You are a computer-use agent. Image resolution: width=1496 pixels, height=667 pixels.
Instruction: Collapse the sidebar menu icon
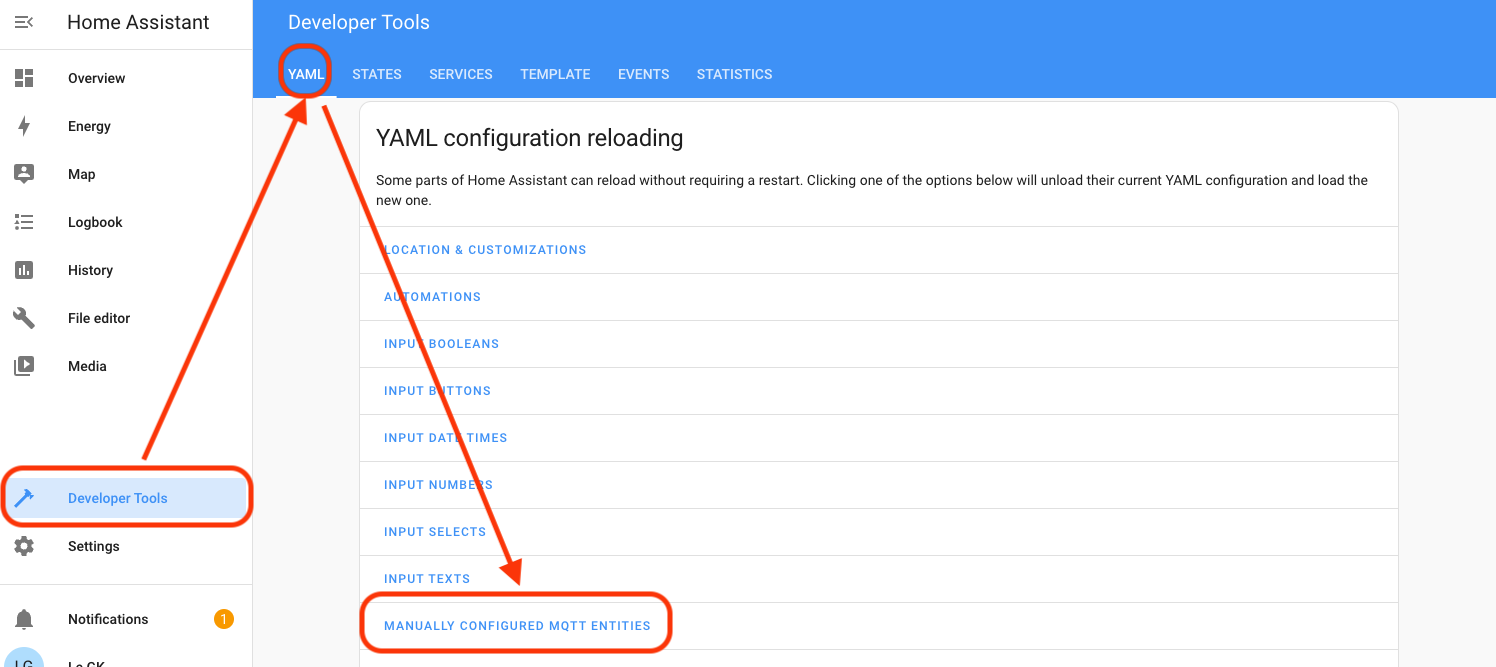(24, 22)
